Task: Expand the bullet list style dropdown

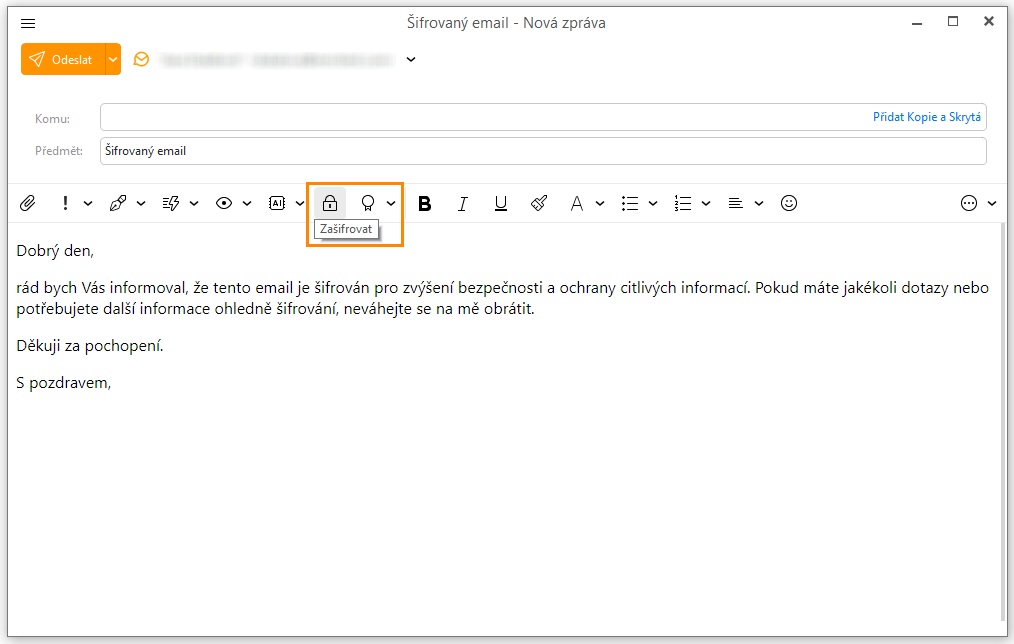Action: coord(653,203)
